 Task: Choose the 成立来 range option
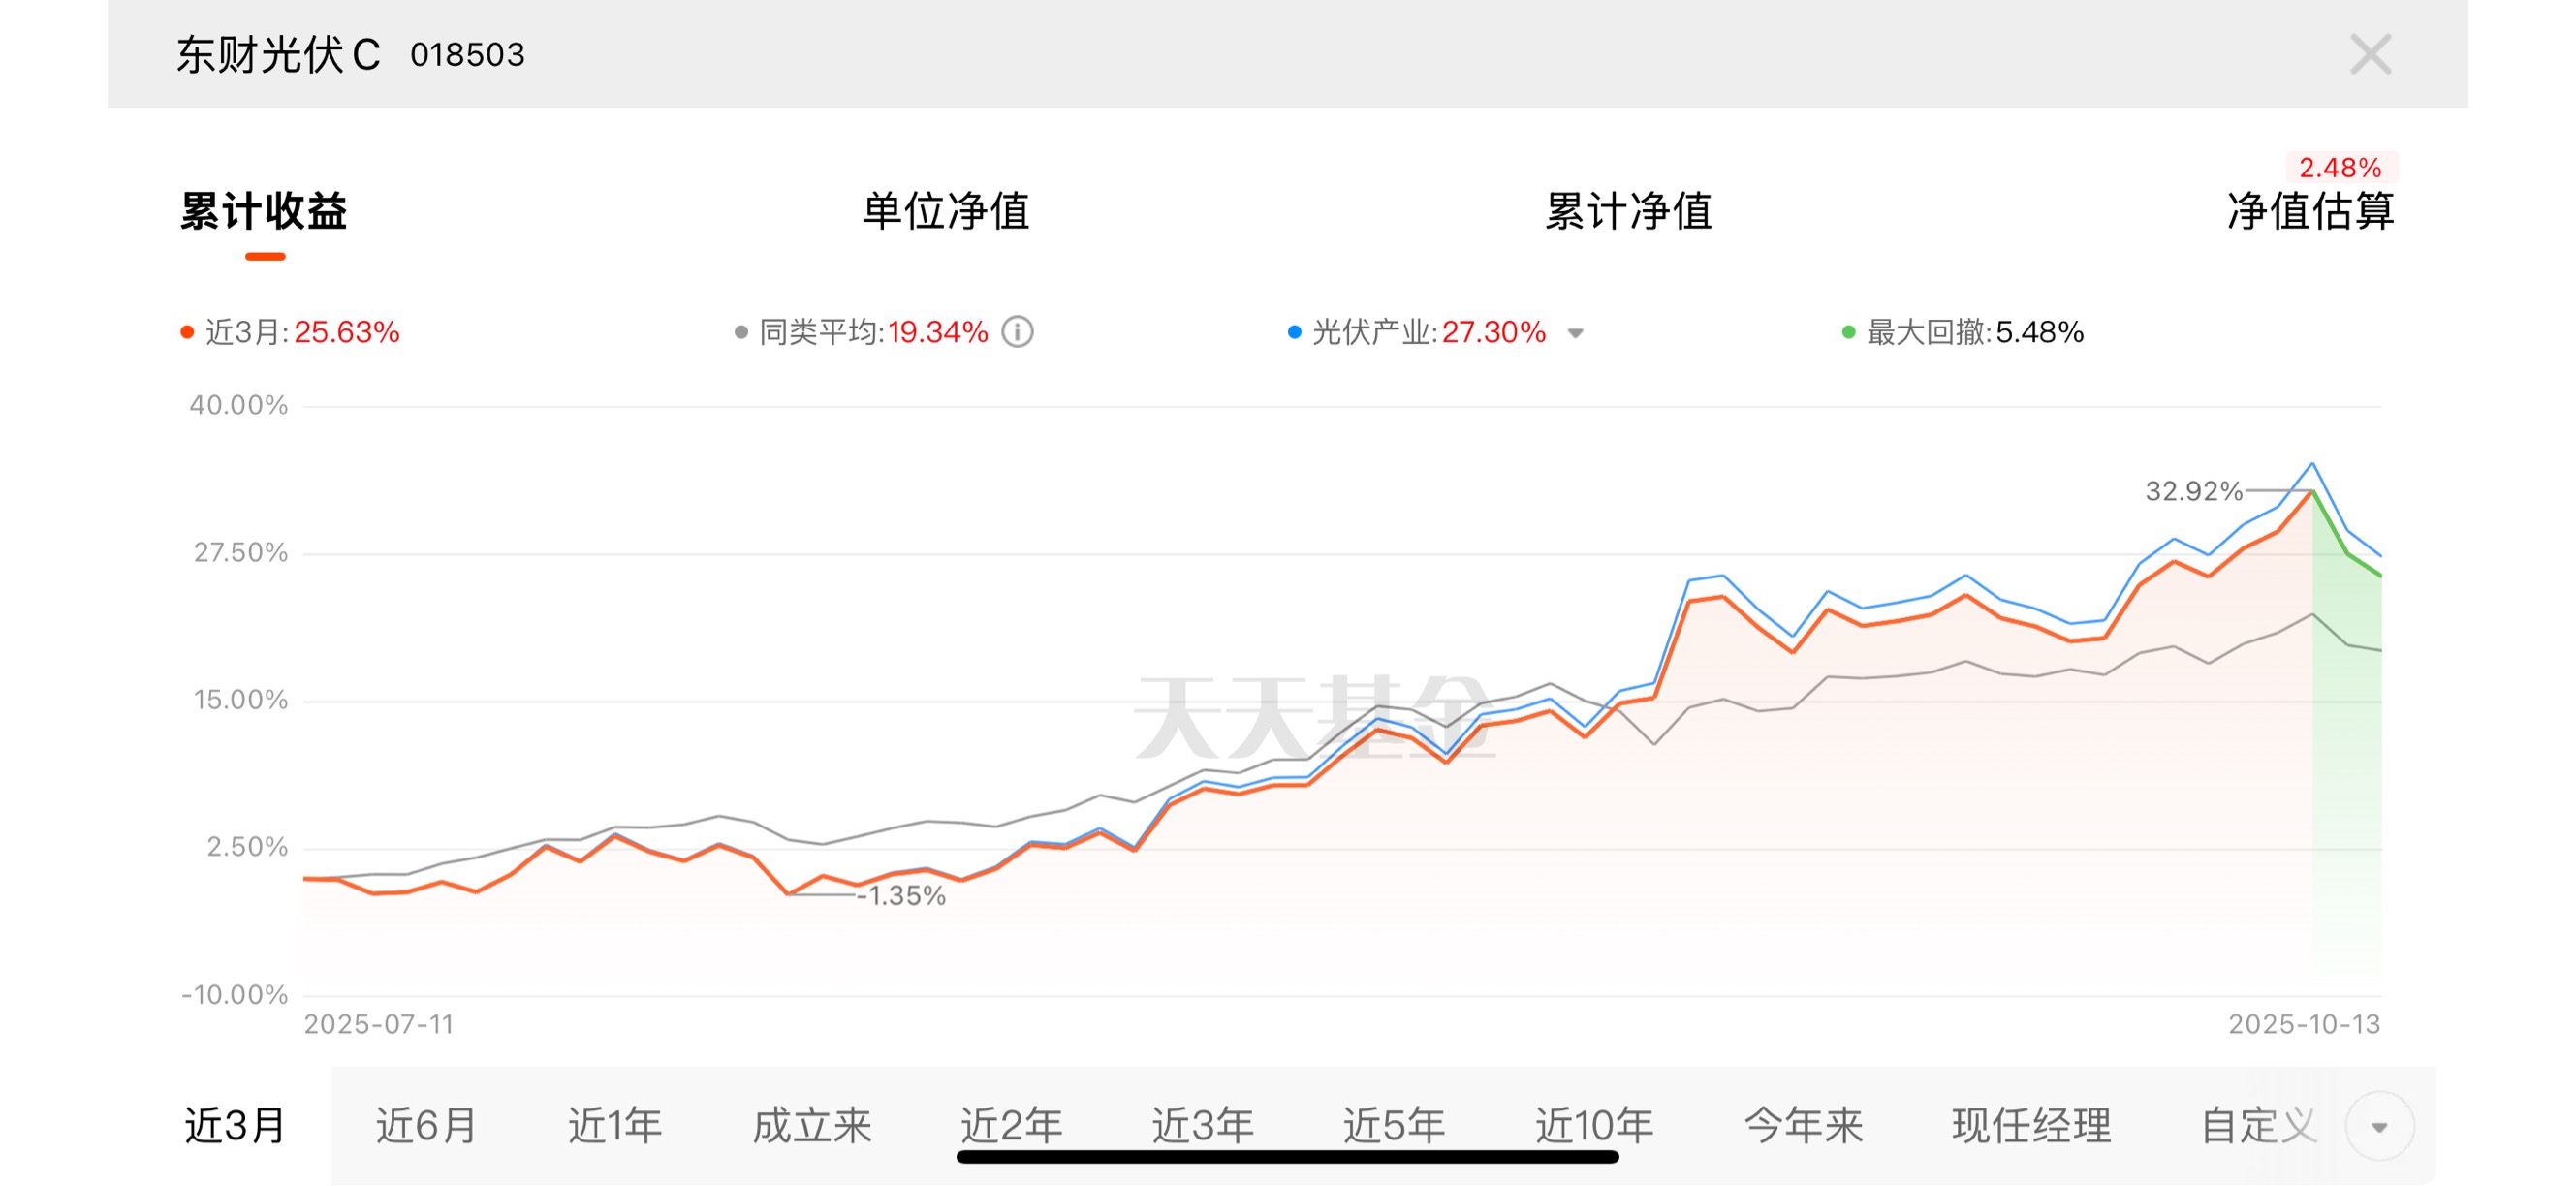(x=811, y=1125)
